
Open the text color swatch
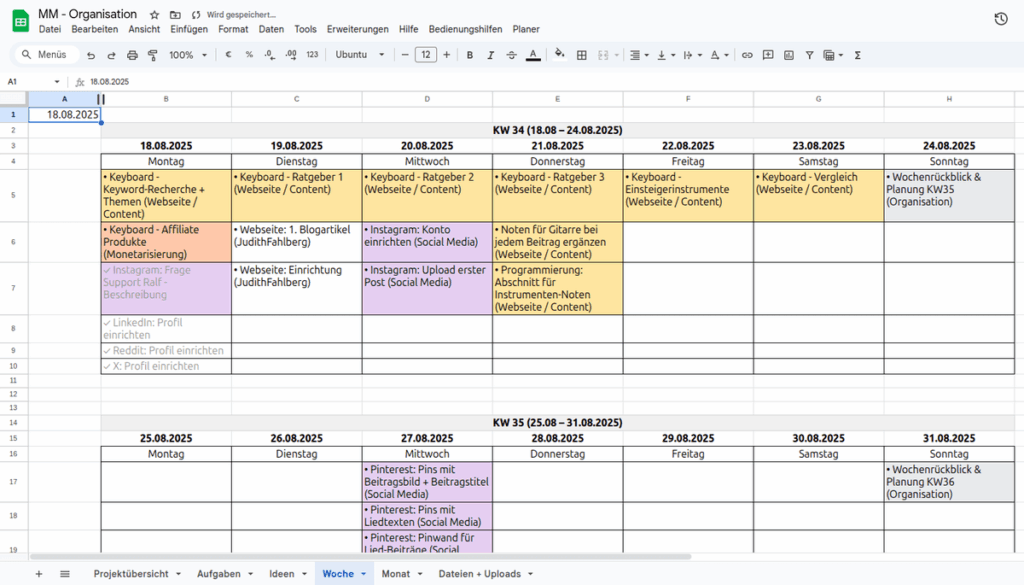[531, 55]
